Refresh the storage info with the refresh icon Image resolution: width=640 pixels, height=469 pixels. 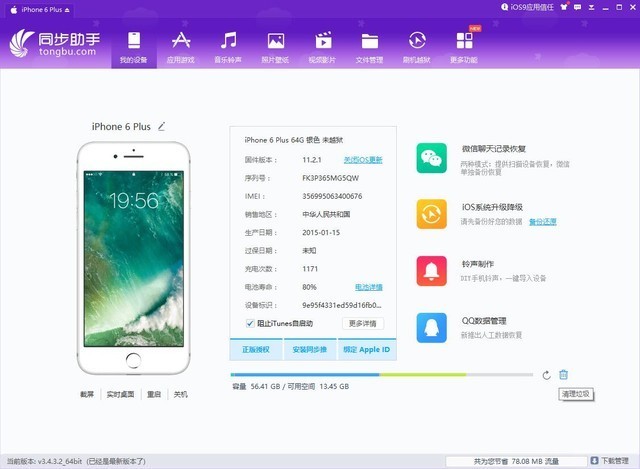pyautogui.click(x=547, y=375)
